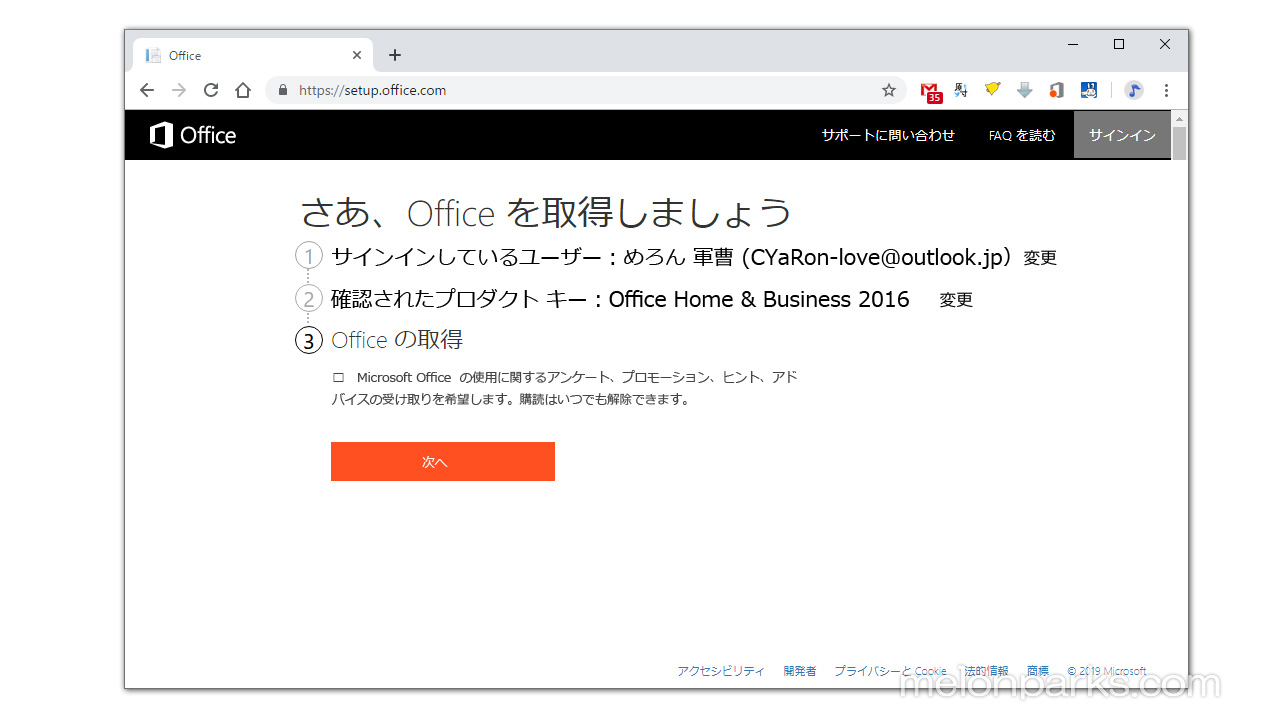1280x720 pixels.
Task: Bookmark this page with the star icon
Action: 889,90
